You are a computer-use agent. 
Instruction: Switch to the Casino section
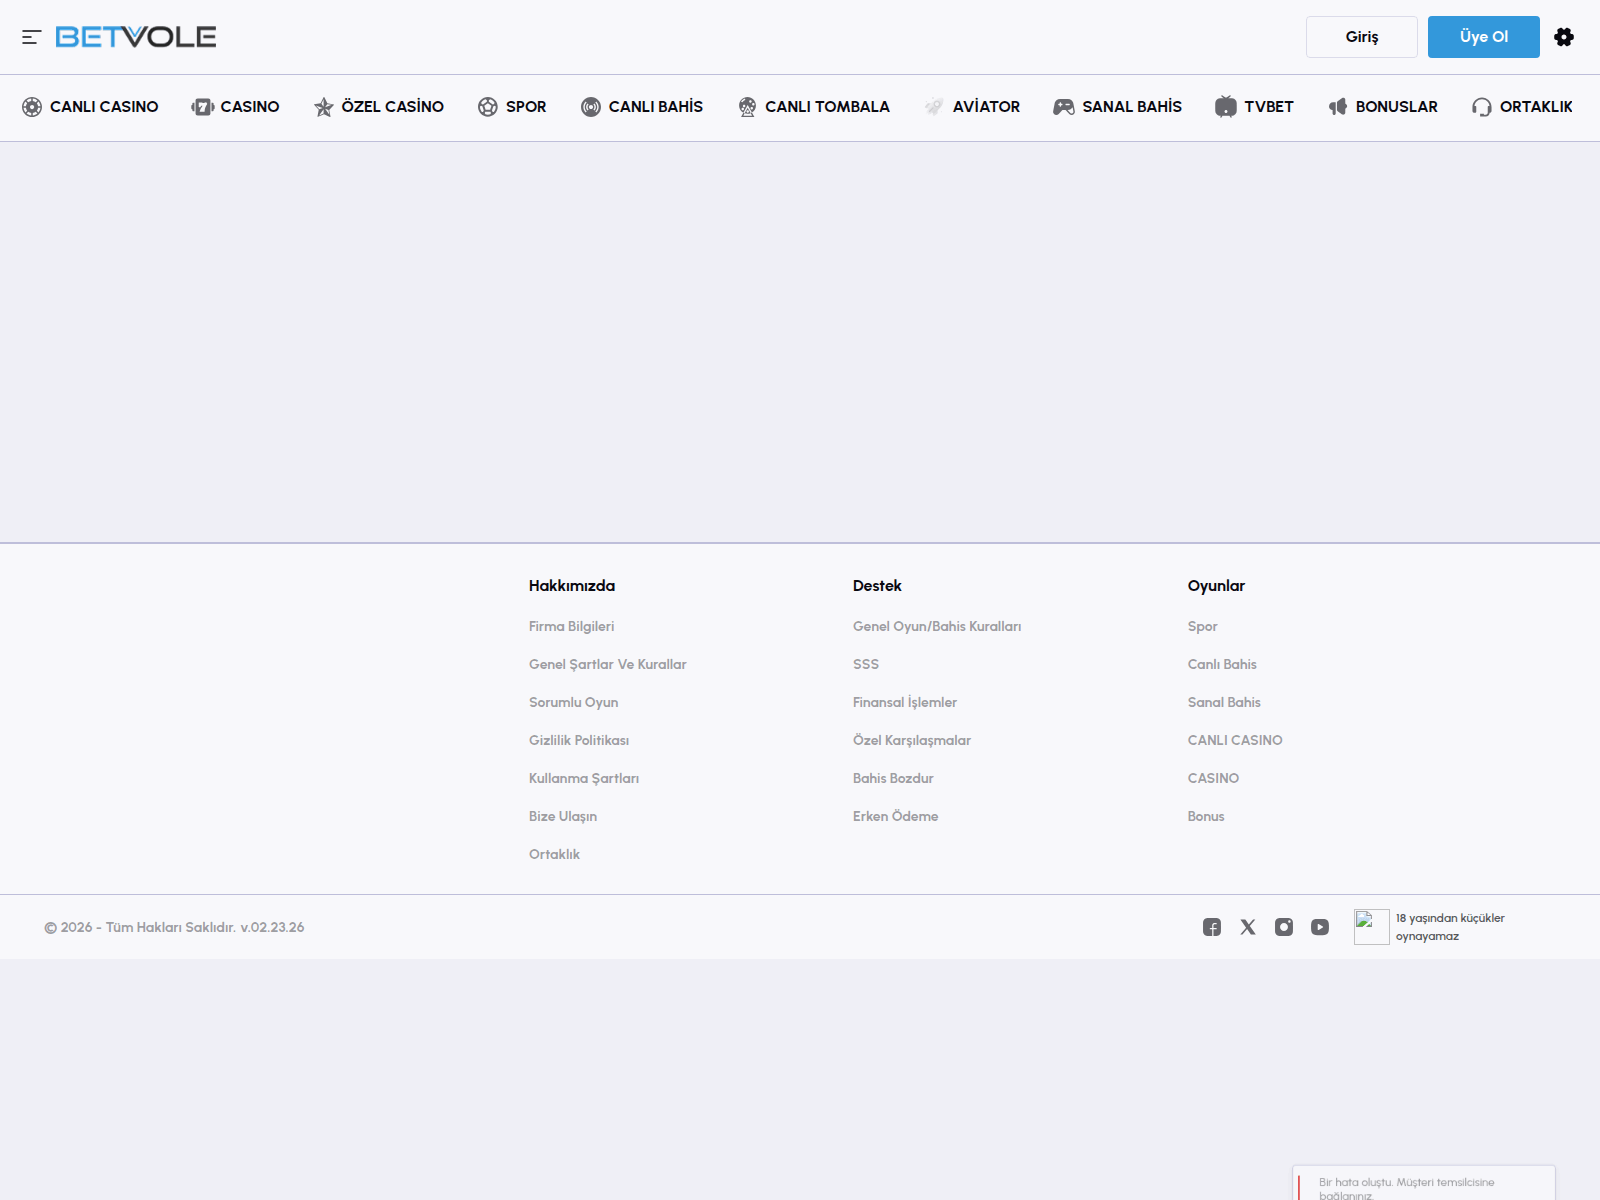[235, 106]
